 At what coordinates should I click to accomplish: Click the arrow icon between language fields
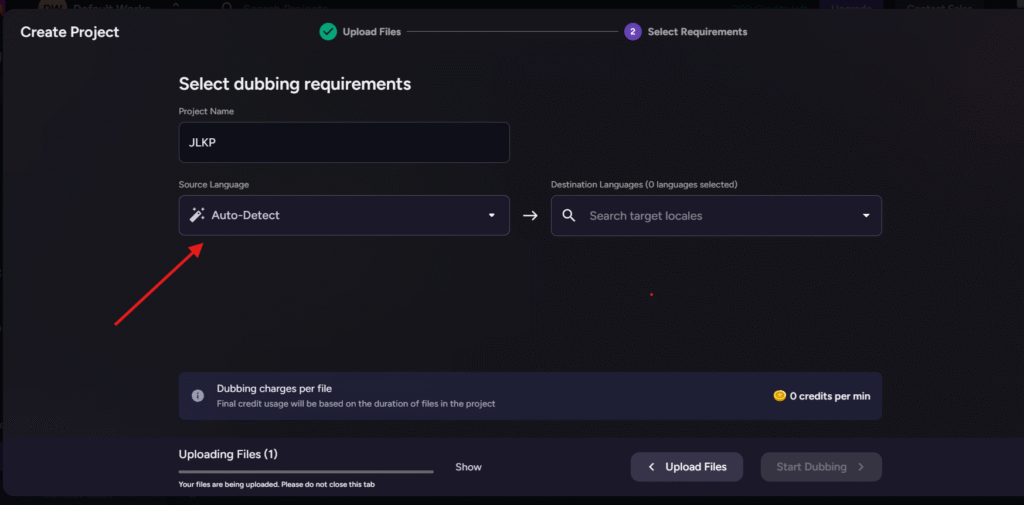[x=530, y=216]
